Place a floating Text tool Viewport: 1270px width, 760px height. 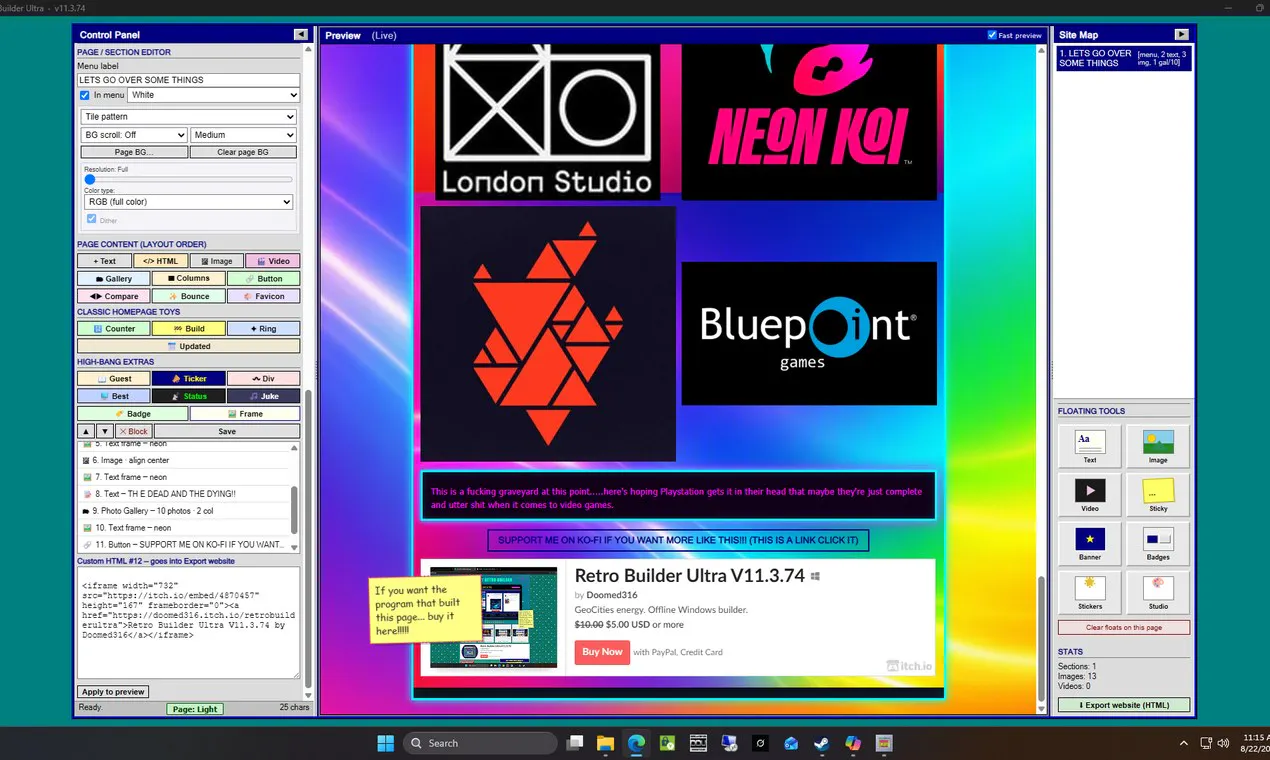1089,446
